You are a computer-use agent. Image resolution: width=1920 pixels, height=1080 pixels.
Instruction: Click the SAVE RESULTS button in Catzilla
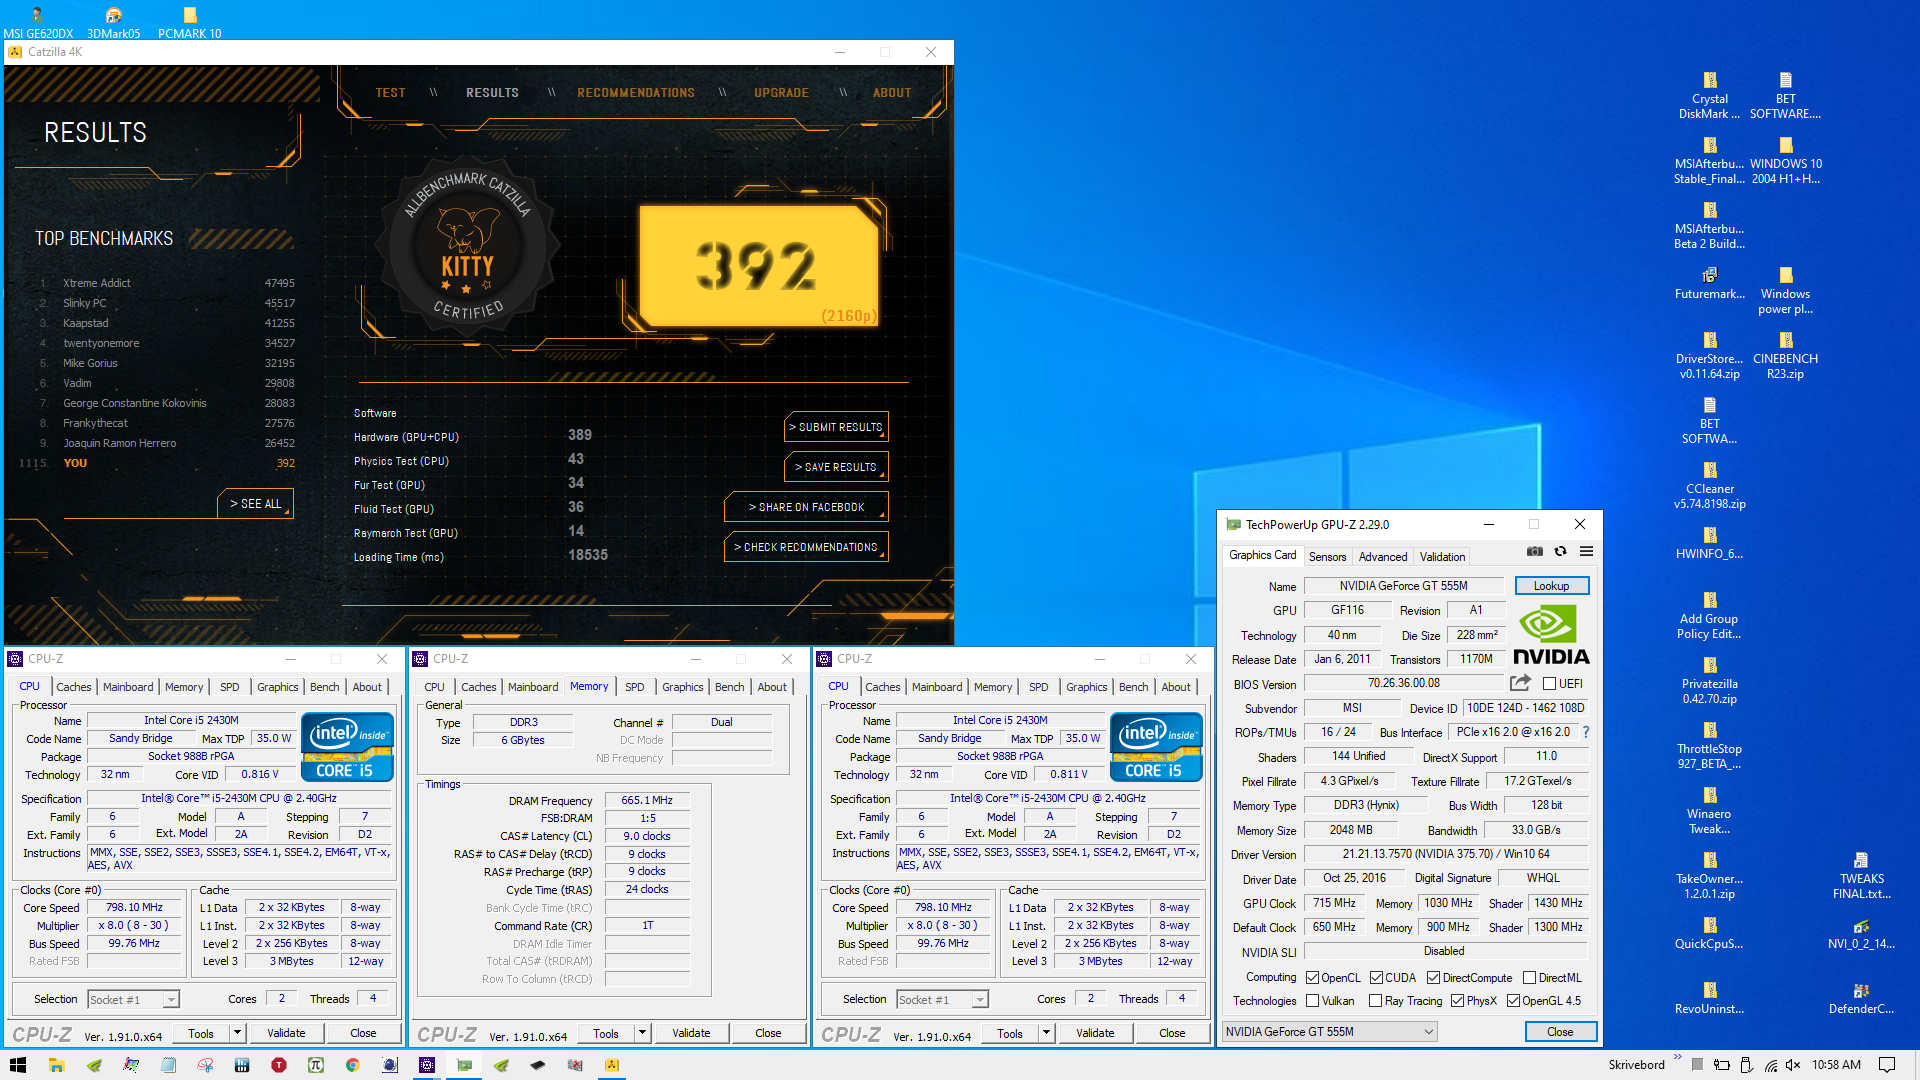point(837,467)
